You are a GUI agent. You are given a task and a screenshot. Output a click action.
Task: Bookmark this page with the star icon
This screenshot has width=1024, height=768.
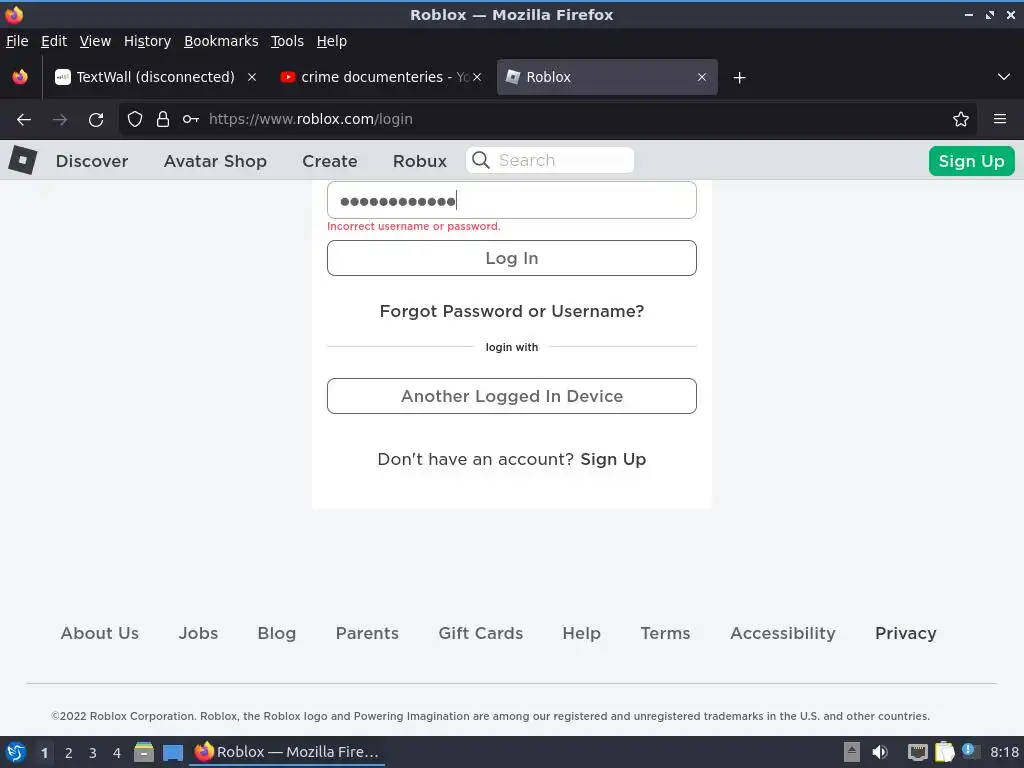click(x=961, y=119)
